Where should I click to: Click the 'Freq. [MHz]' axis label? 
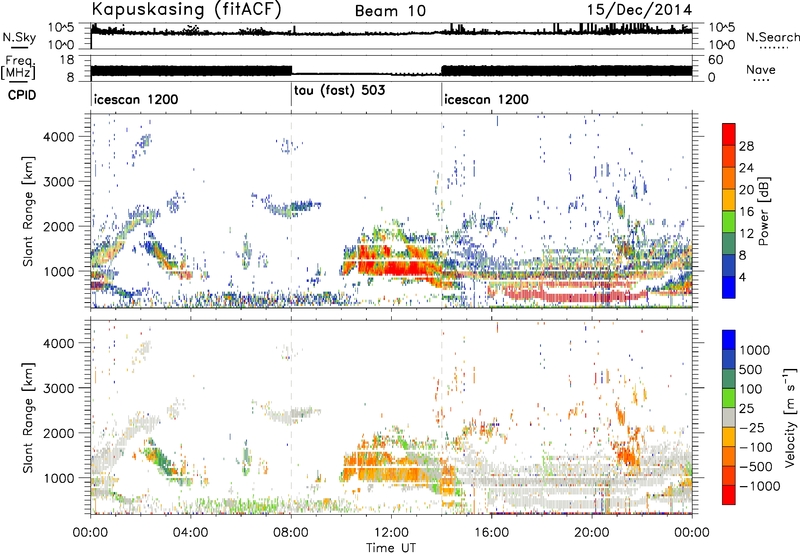(18, 68)
